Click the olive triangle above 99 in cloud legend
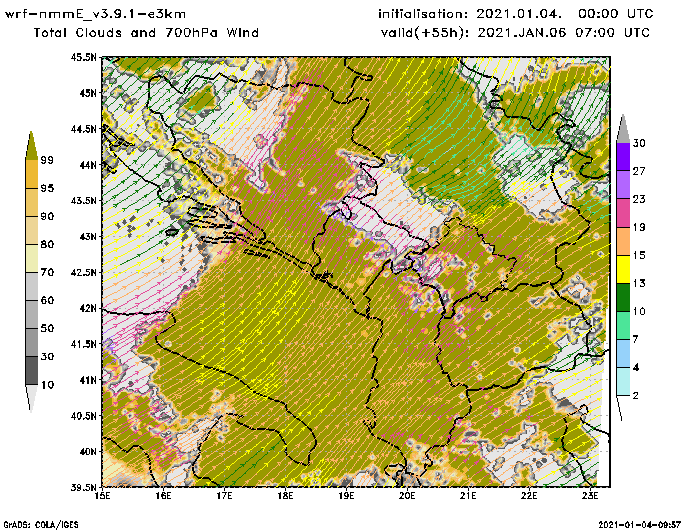 tap(31, 146)
